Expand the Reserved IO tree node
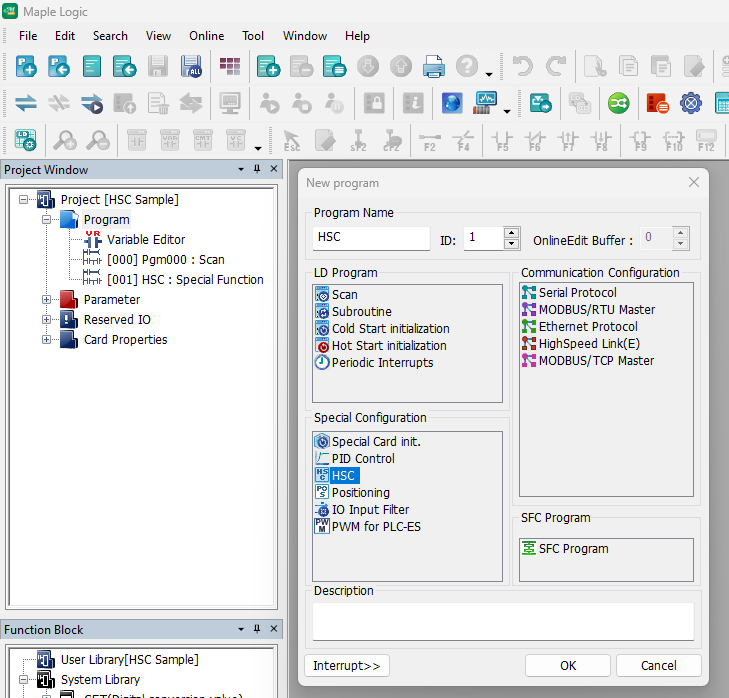 tap(46, 319)
